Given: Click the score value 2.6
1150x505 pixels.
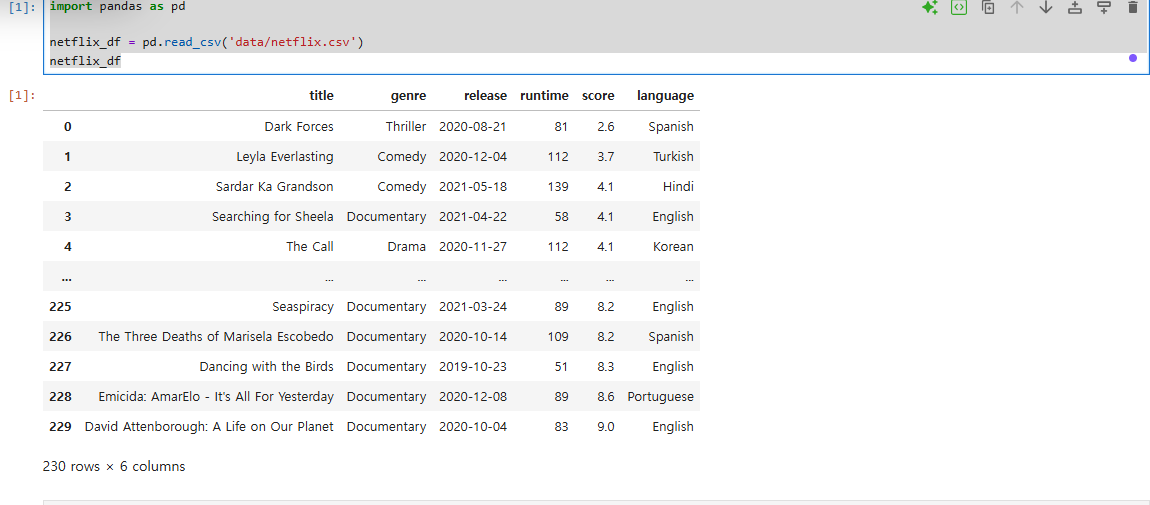Looking at the screenshot, I should pyautogui.click(x=606, y=127).
